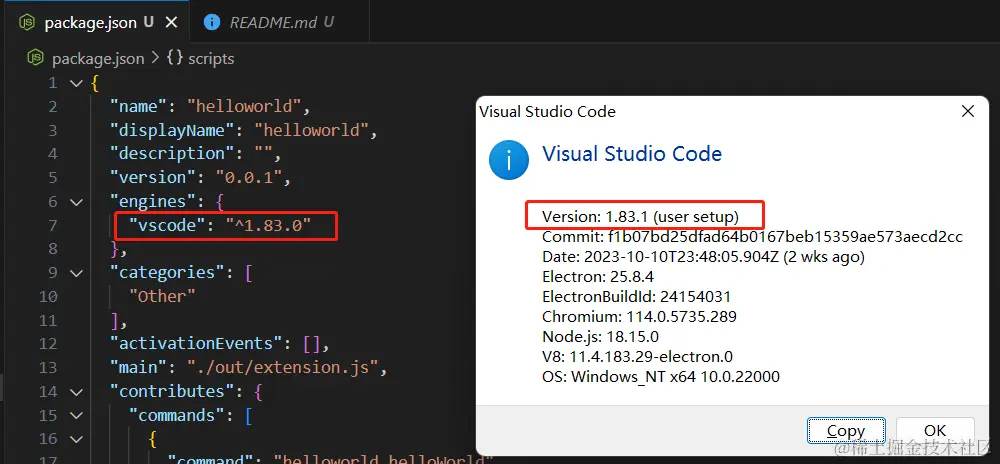Click the Node.js icon on package.json tab
This screenshot has width=1000, height=464.
27,22
